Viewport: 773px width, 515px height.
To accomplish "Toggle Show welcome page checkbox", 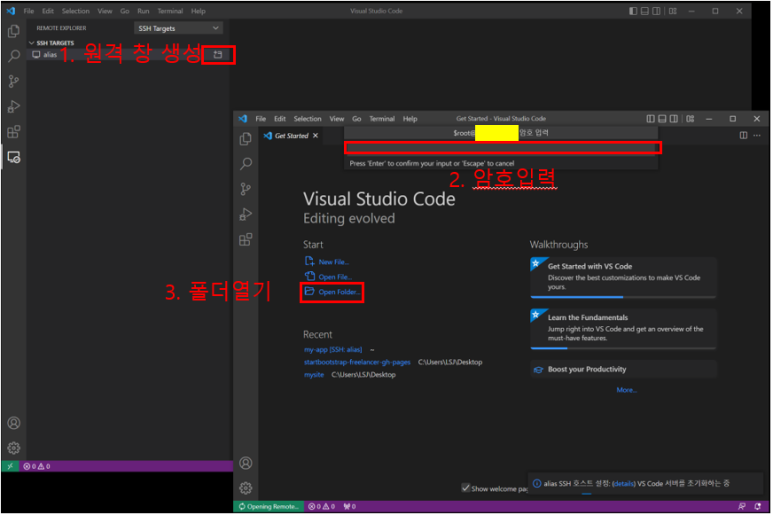I will (465, 488).
